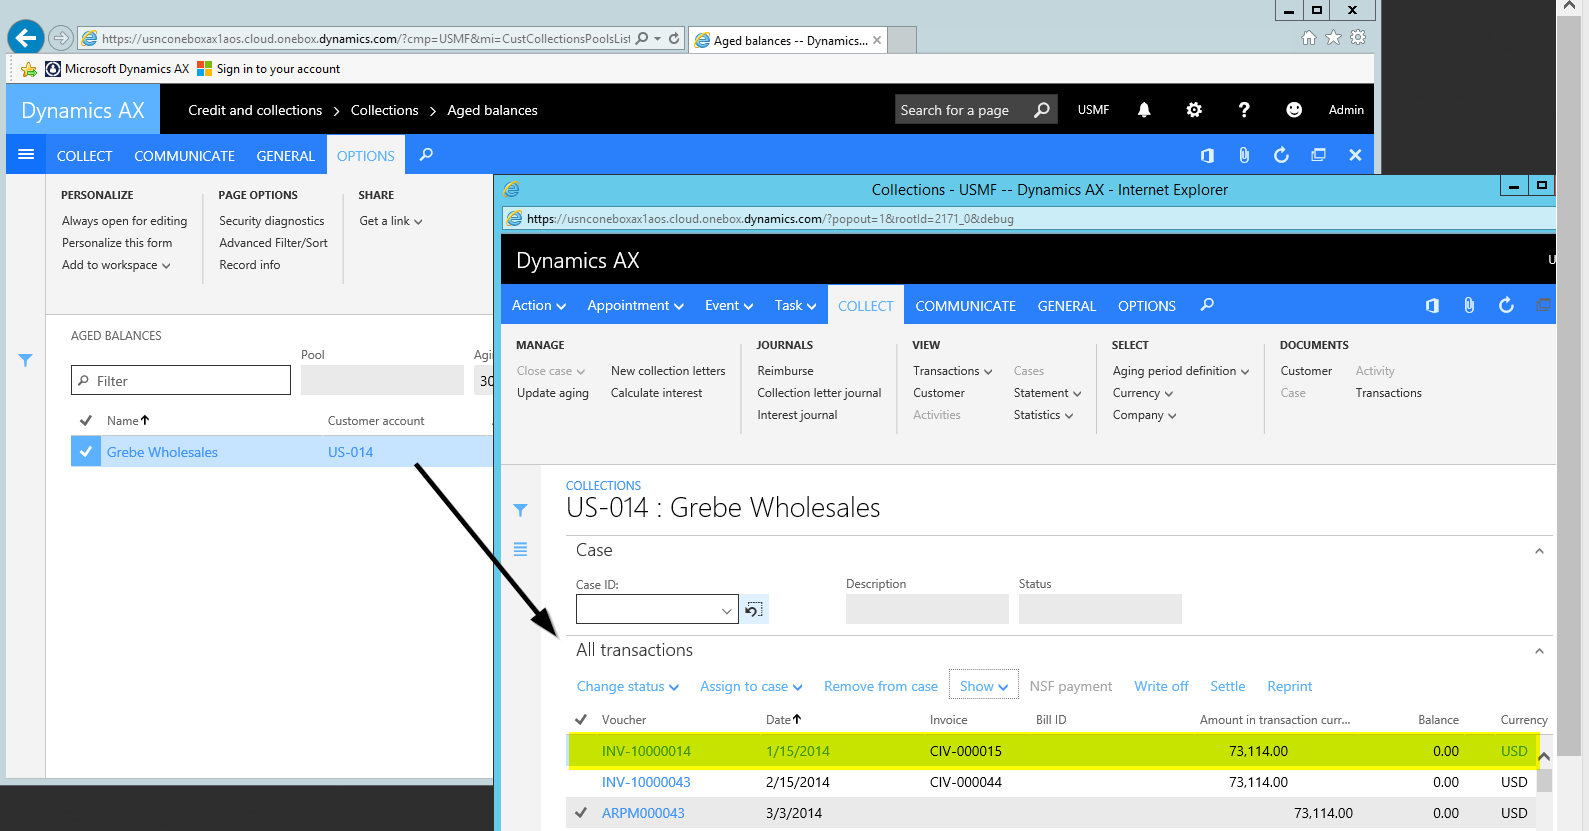Collapse the All transactions section
The height and width of the screenshot is (831, 1589).
pyautogui.click(x=1539, y=651)
